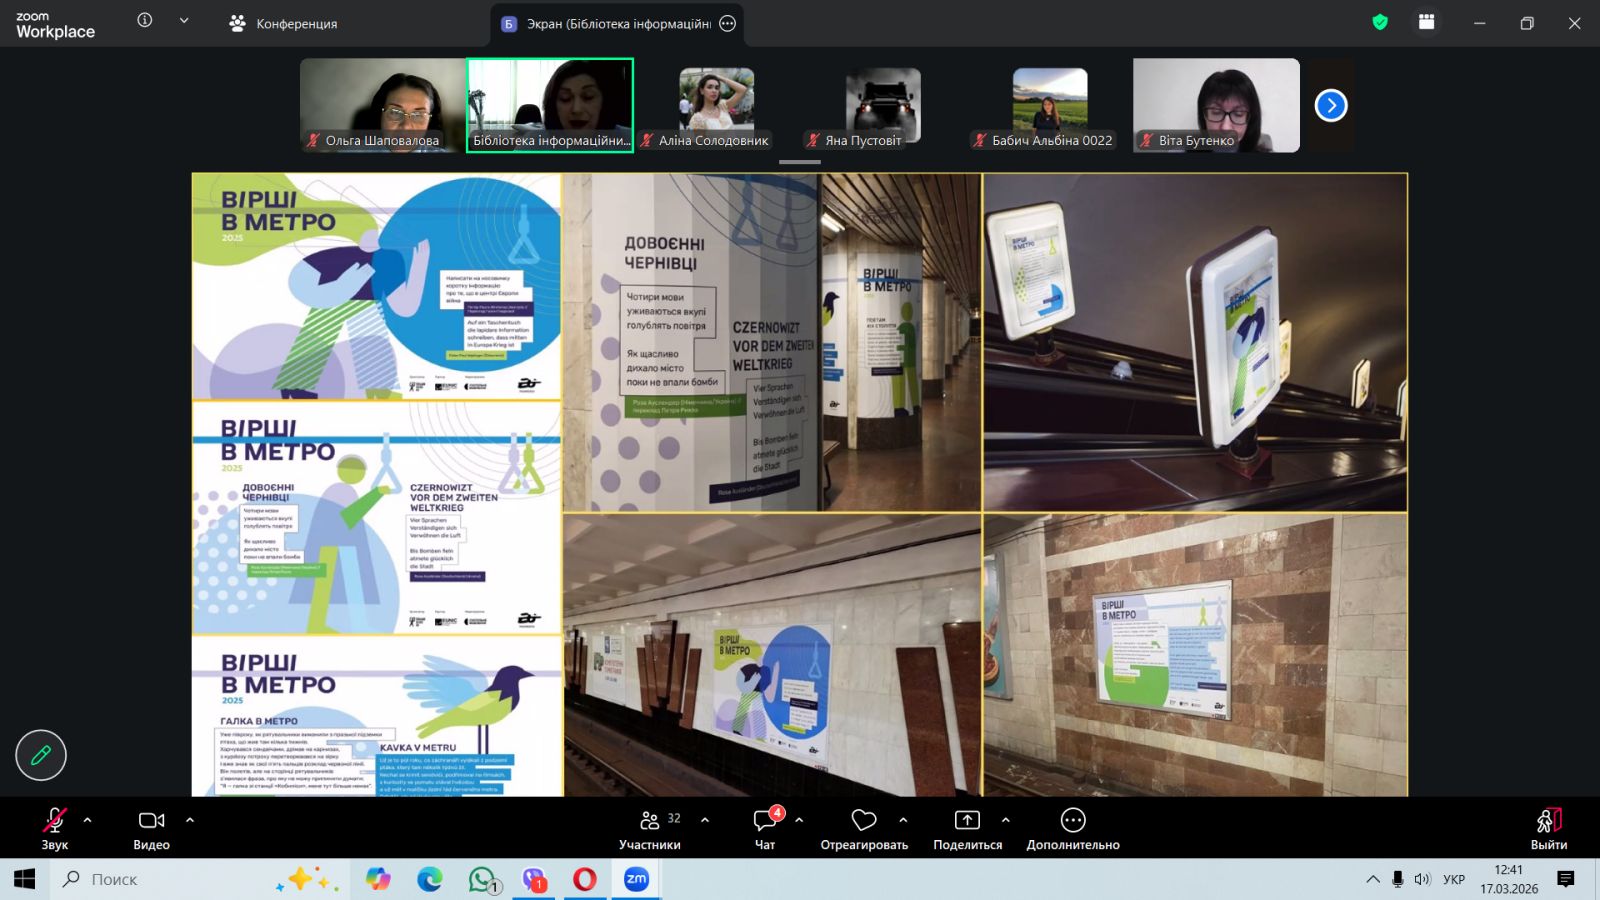The width and height of the screenshot is (1600, 900).
Task: Open meeting information icon
Action: 145,20
